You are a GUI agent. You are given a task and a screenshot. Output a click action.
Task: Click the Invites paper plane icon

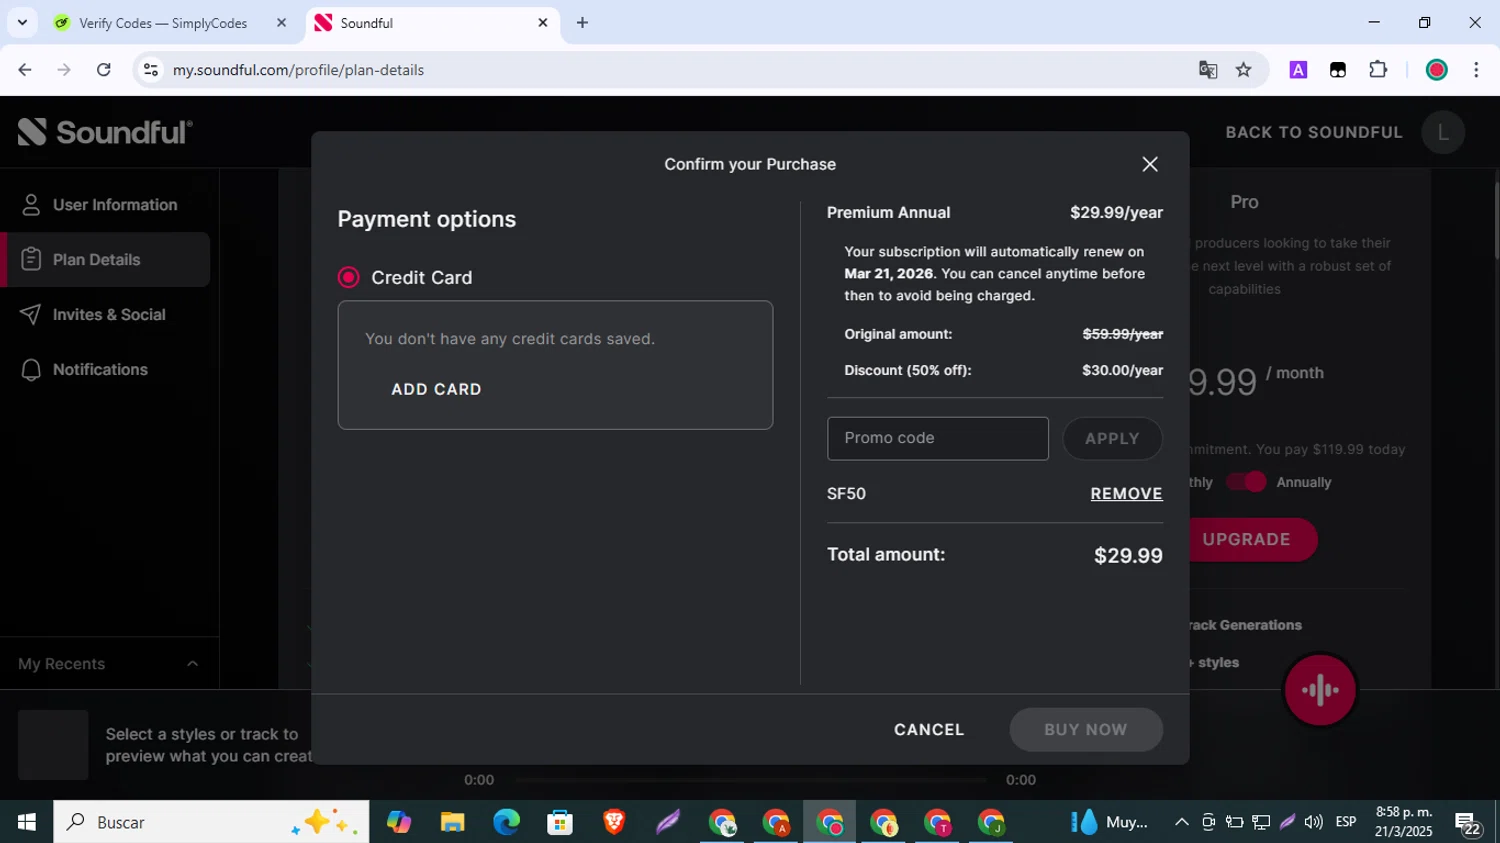point(31,315)
